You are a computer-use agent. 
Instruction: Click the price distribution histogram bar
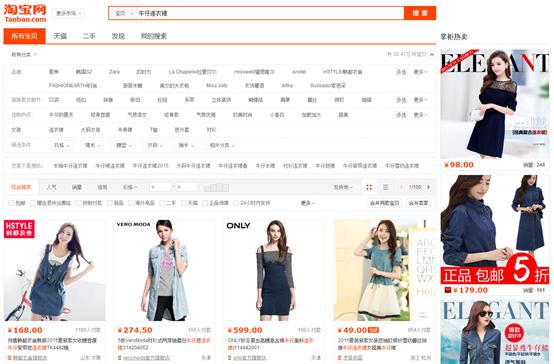point(217,187)
